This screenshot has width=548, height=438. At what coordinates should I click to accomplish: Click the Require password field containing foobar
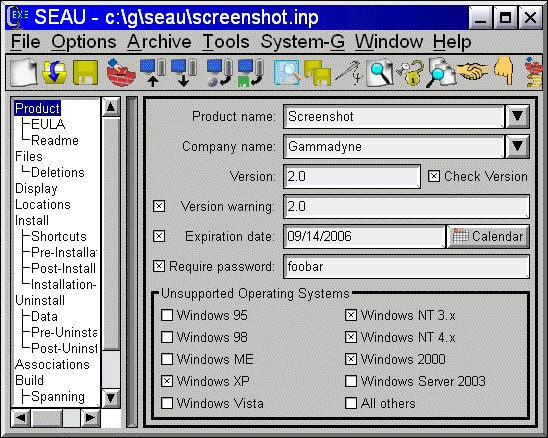pyautogui.click(x=406, y=266)
